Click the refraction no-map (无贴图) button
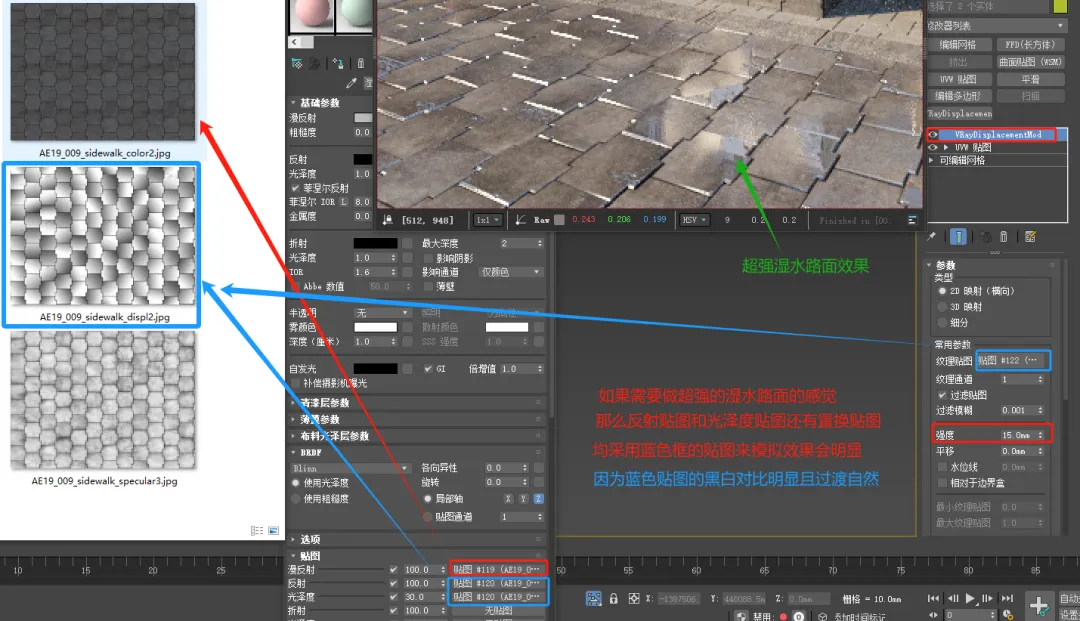 499,611
